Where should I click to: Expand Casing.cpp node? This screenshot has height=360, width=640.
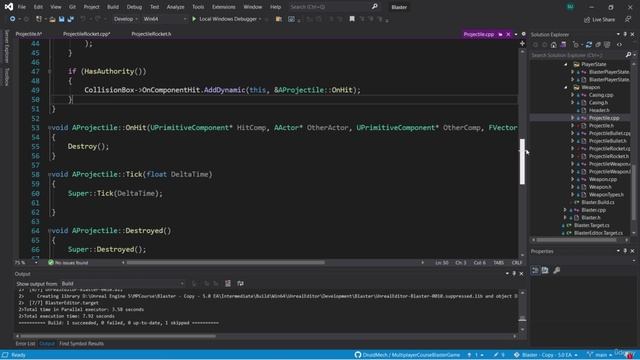(572, 95)
